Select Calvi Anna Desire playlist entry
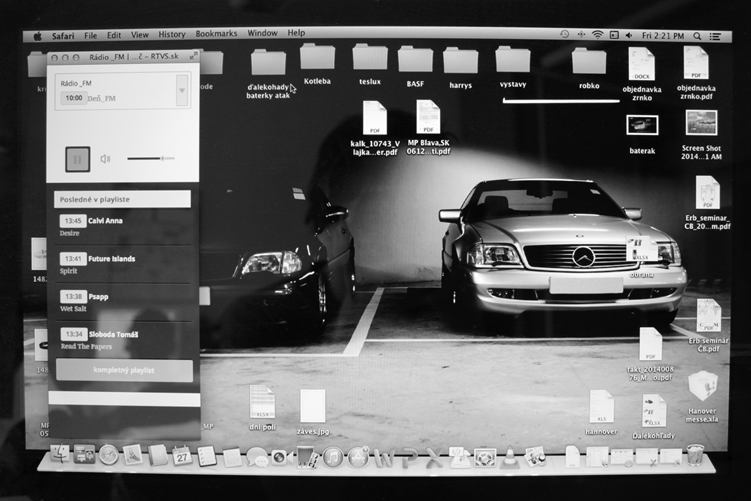This screenshot has width=751, height=501. (x=124, y=226)
